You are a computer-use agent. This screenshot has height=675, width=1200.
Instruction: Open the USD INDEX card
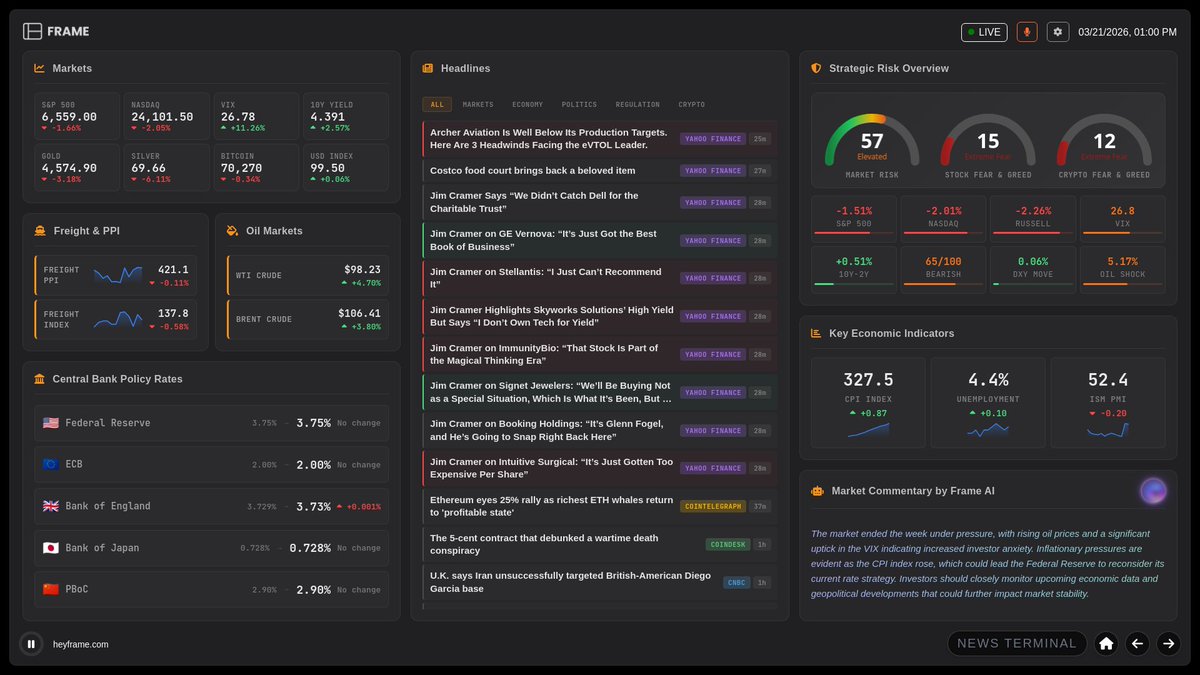coord(346,167)
